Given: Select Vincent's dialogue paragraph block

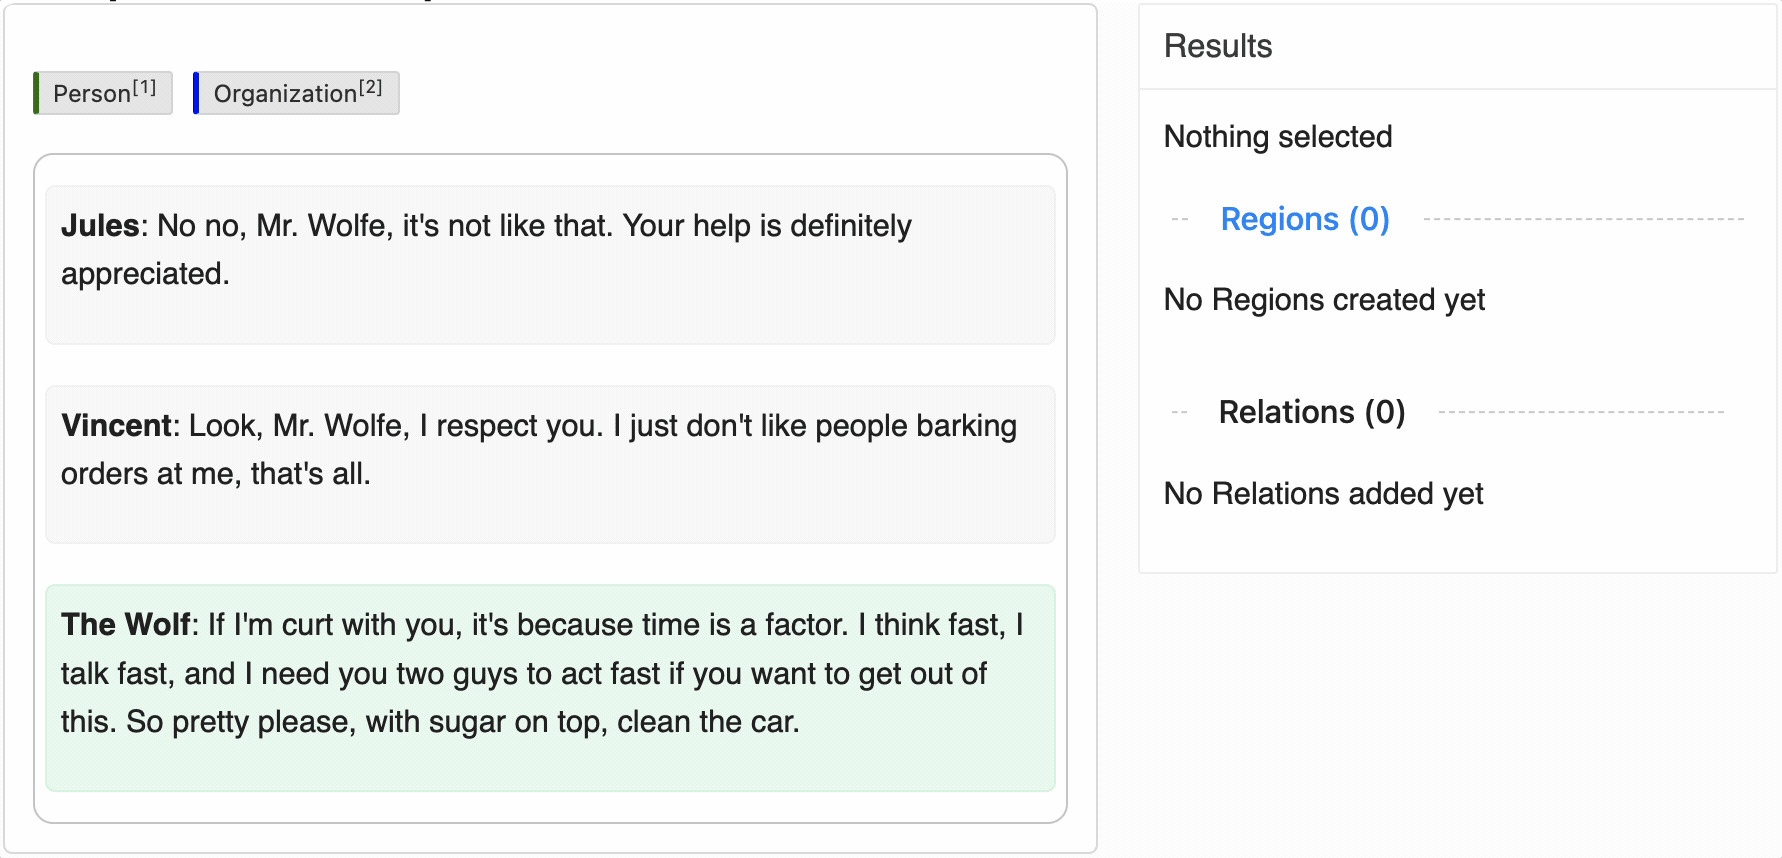Looking at the screenshot, I should click(550, 464).
